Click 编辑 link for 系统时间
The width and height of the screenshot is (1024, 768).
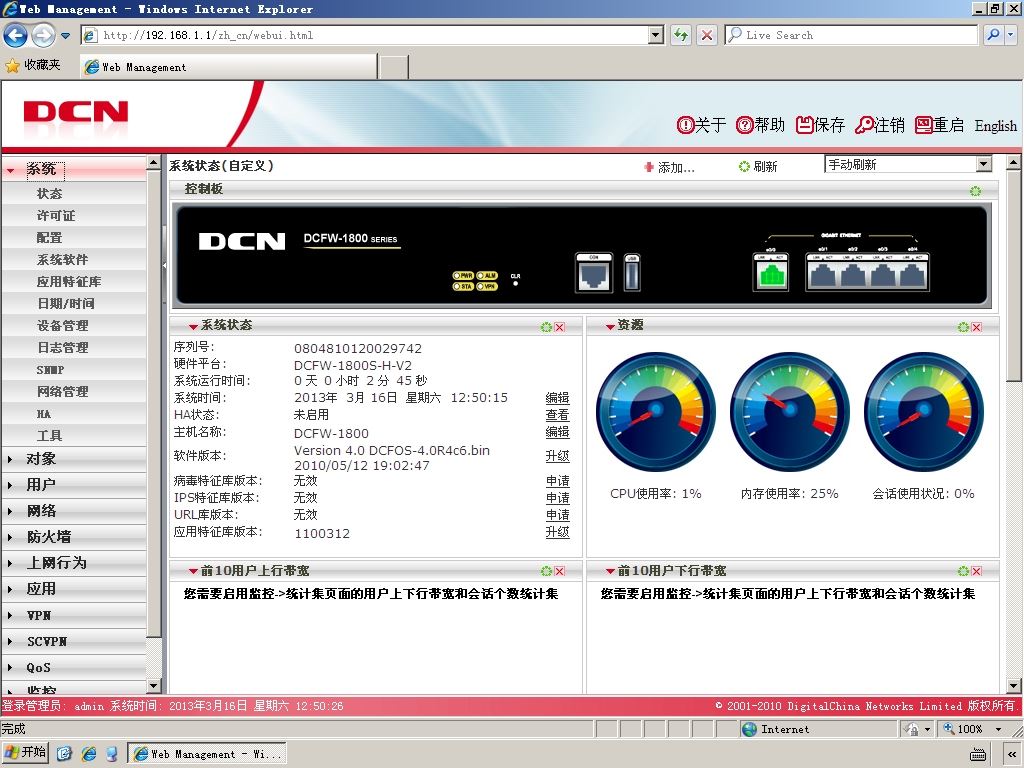(x=557, y=398)
